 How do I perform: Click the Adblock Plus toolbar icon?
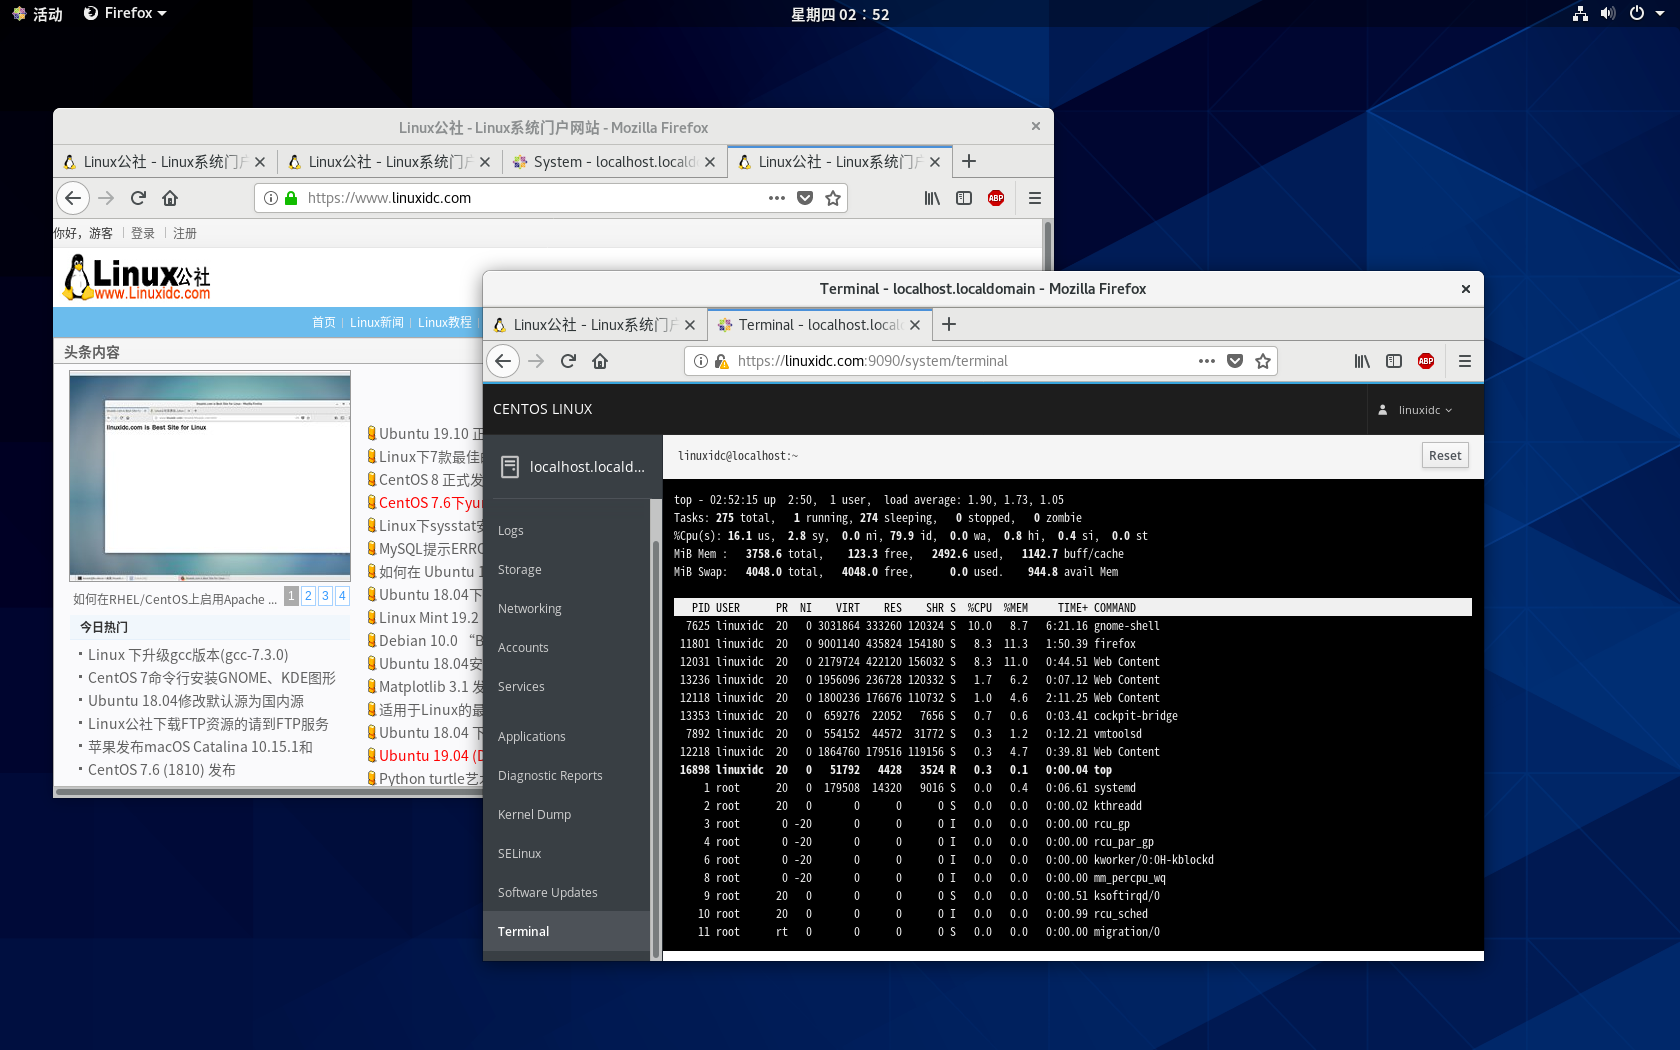coord(1425,361)
